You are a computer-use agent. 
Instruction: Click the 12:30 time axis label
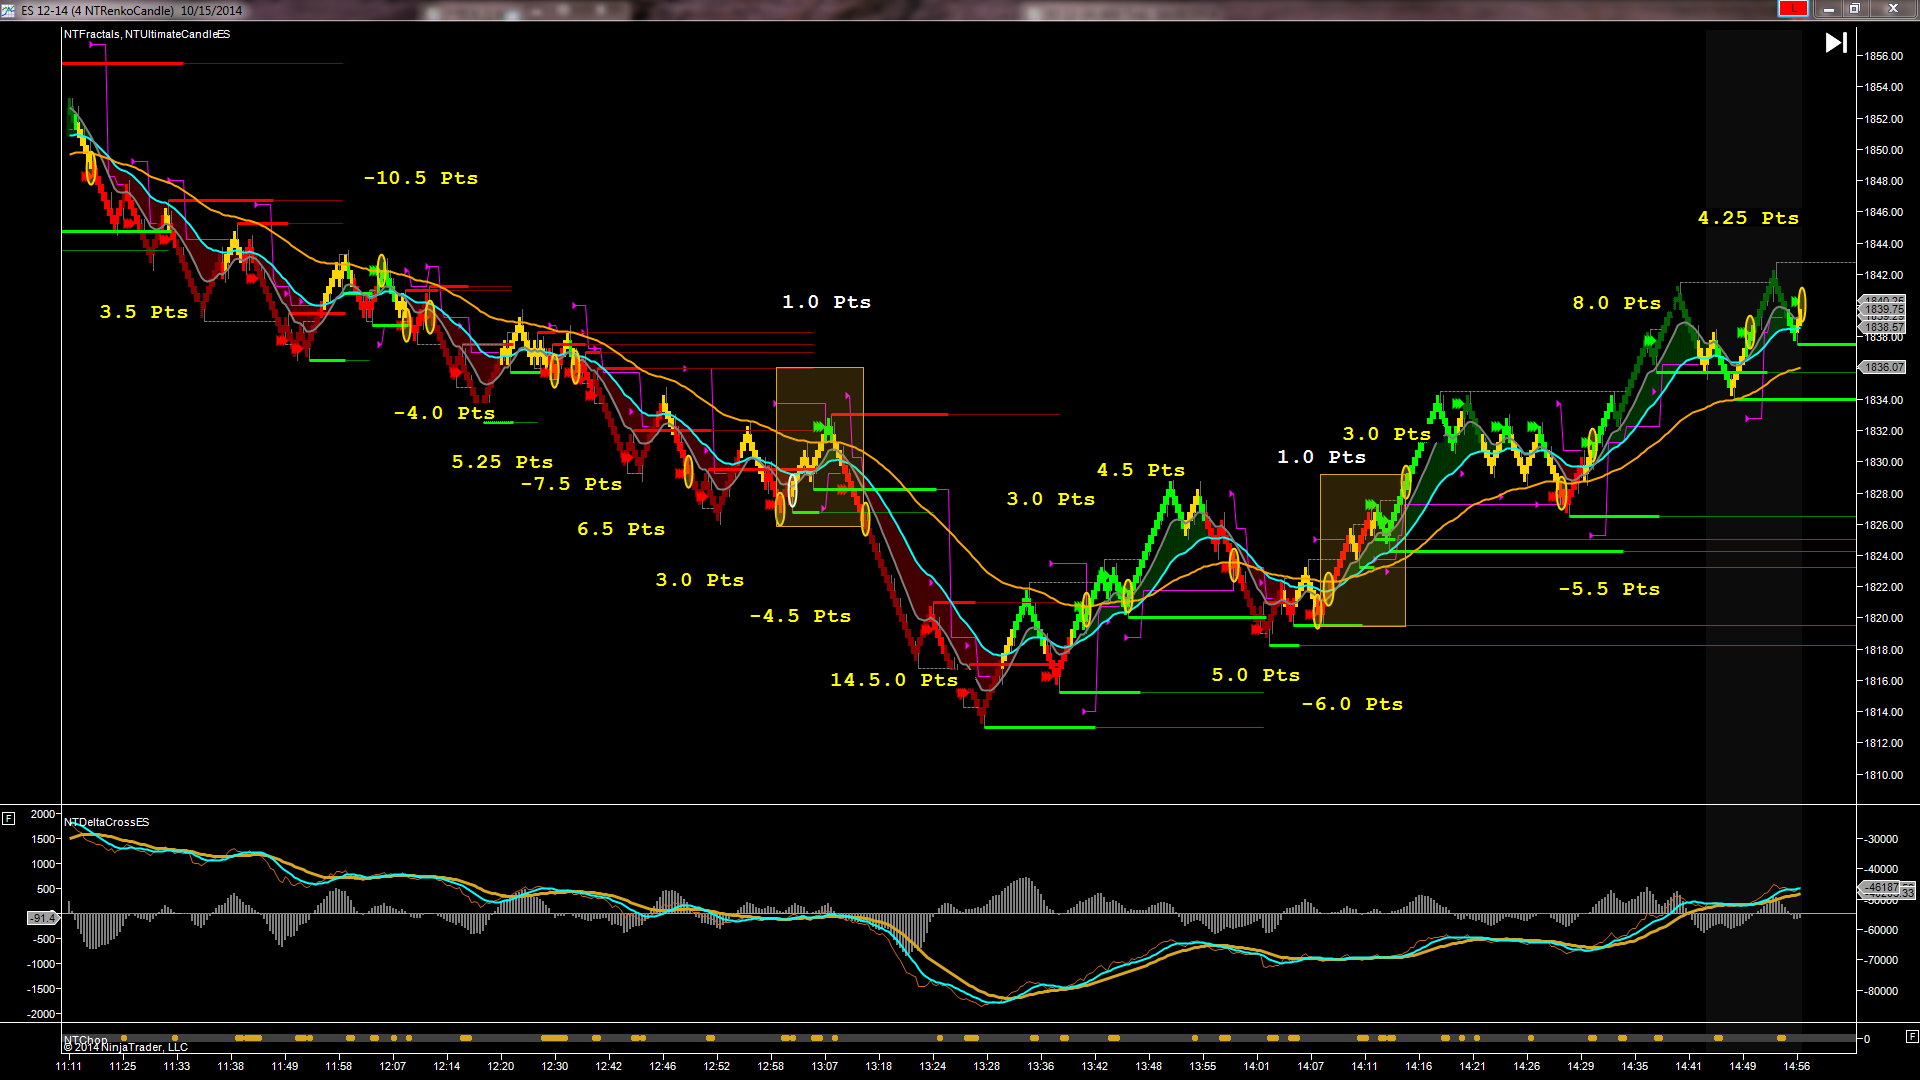click(555, 1066)
